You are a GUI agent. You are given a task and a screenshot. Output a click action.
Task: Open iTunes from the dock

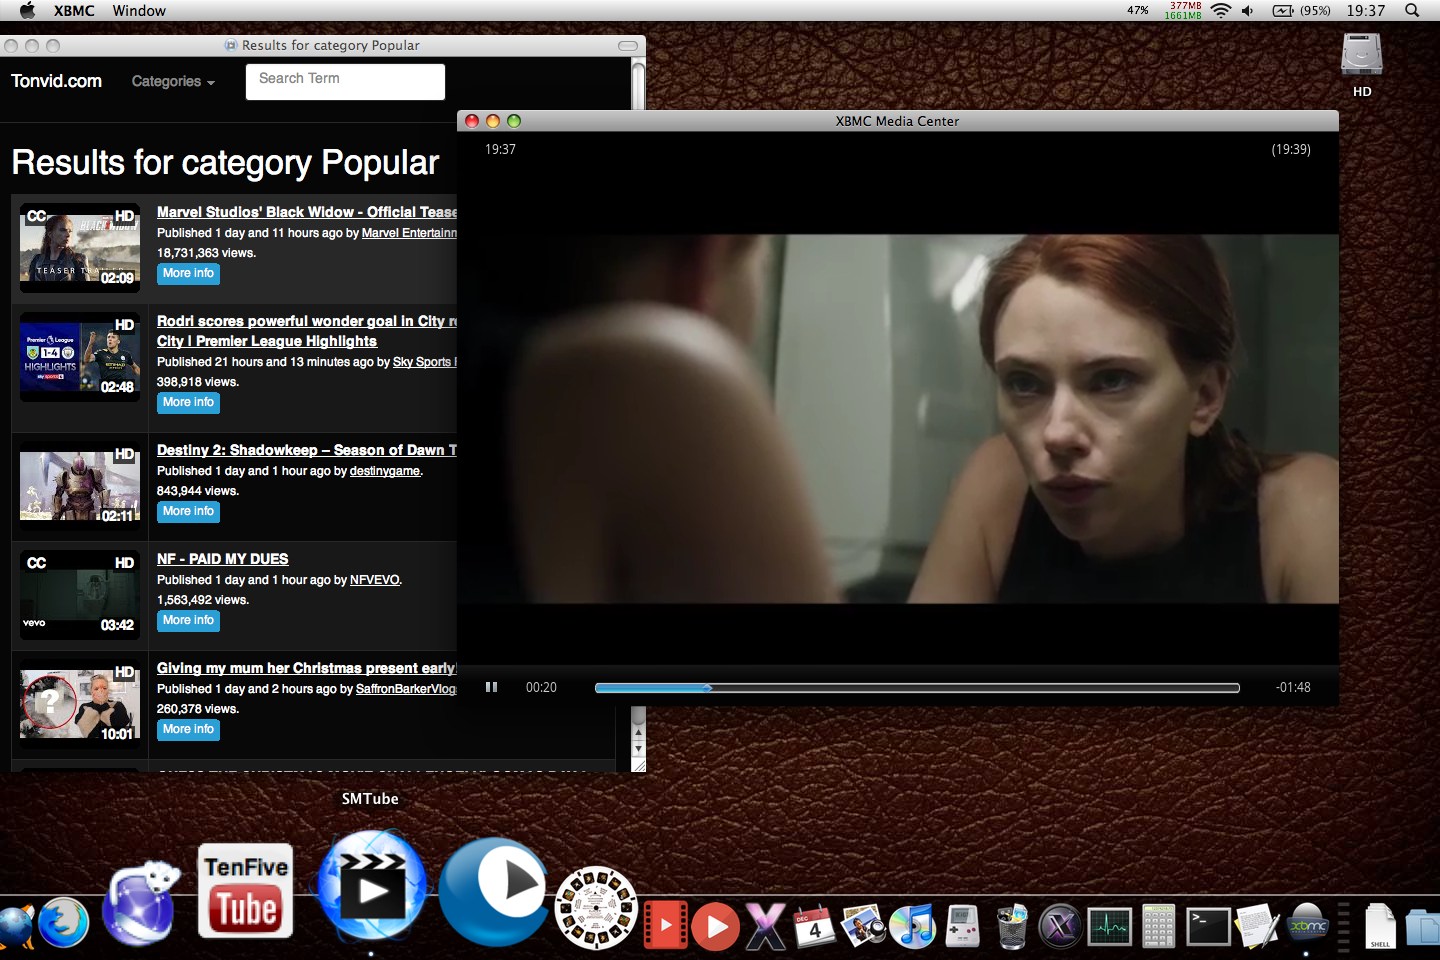click(x=912, y=925)
